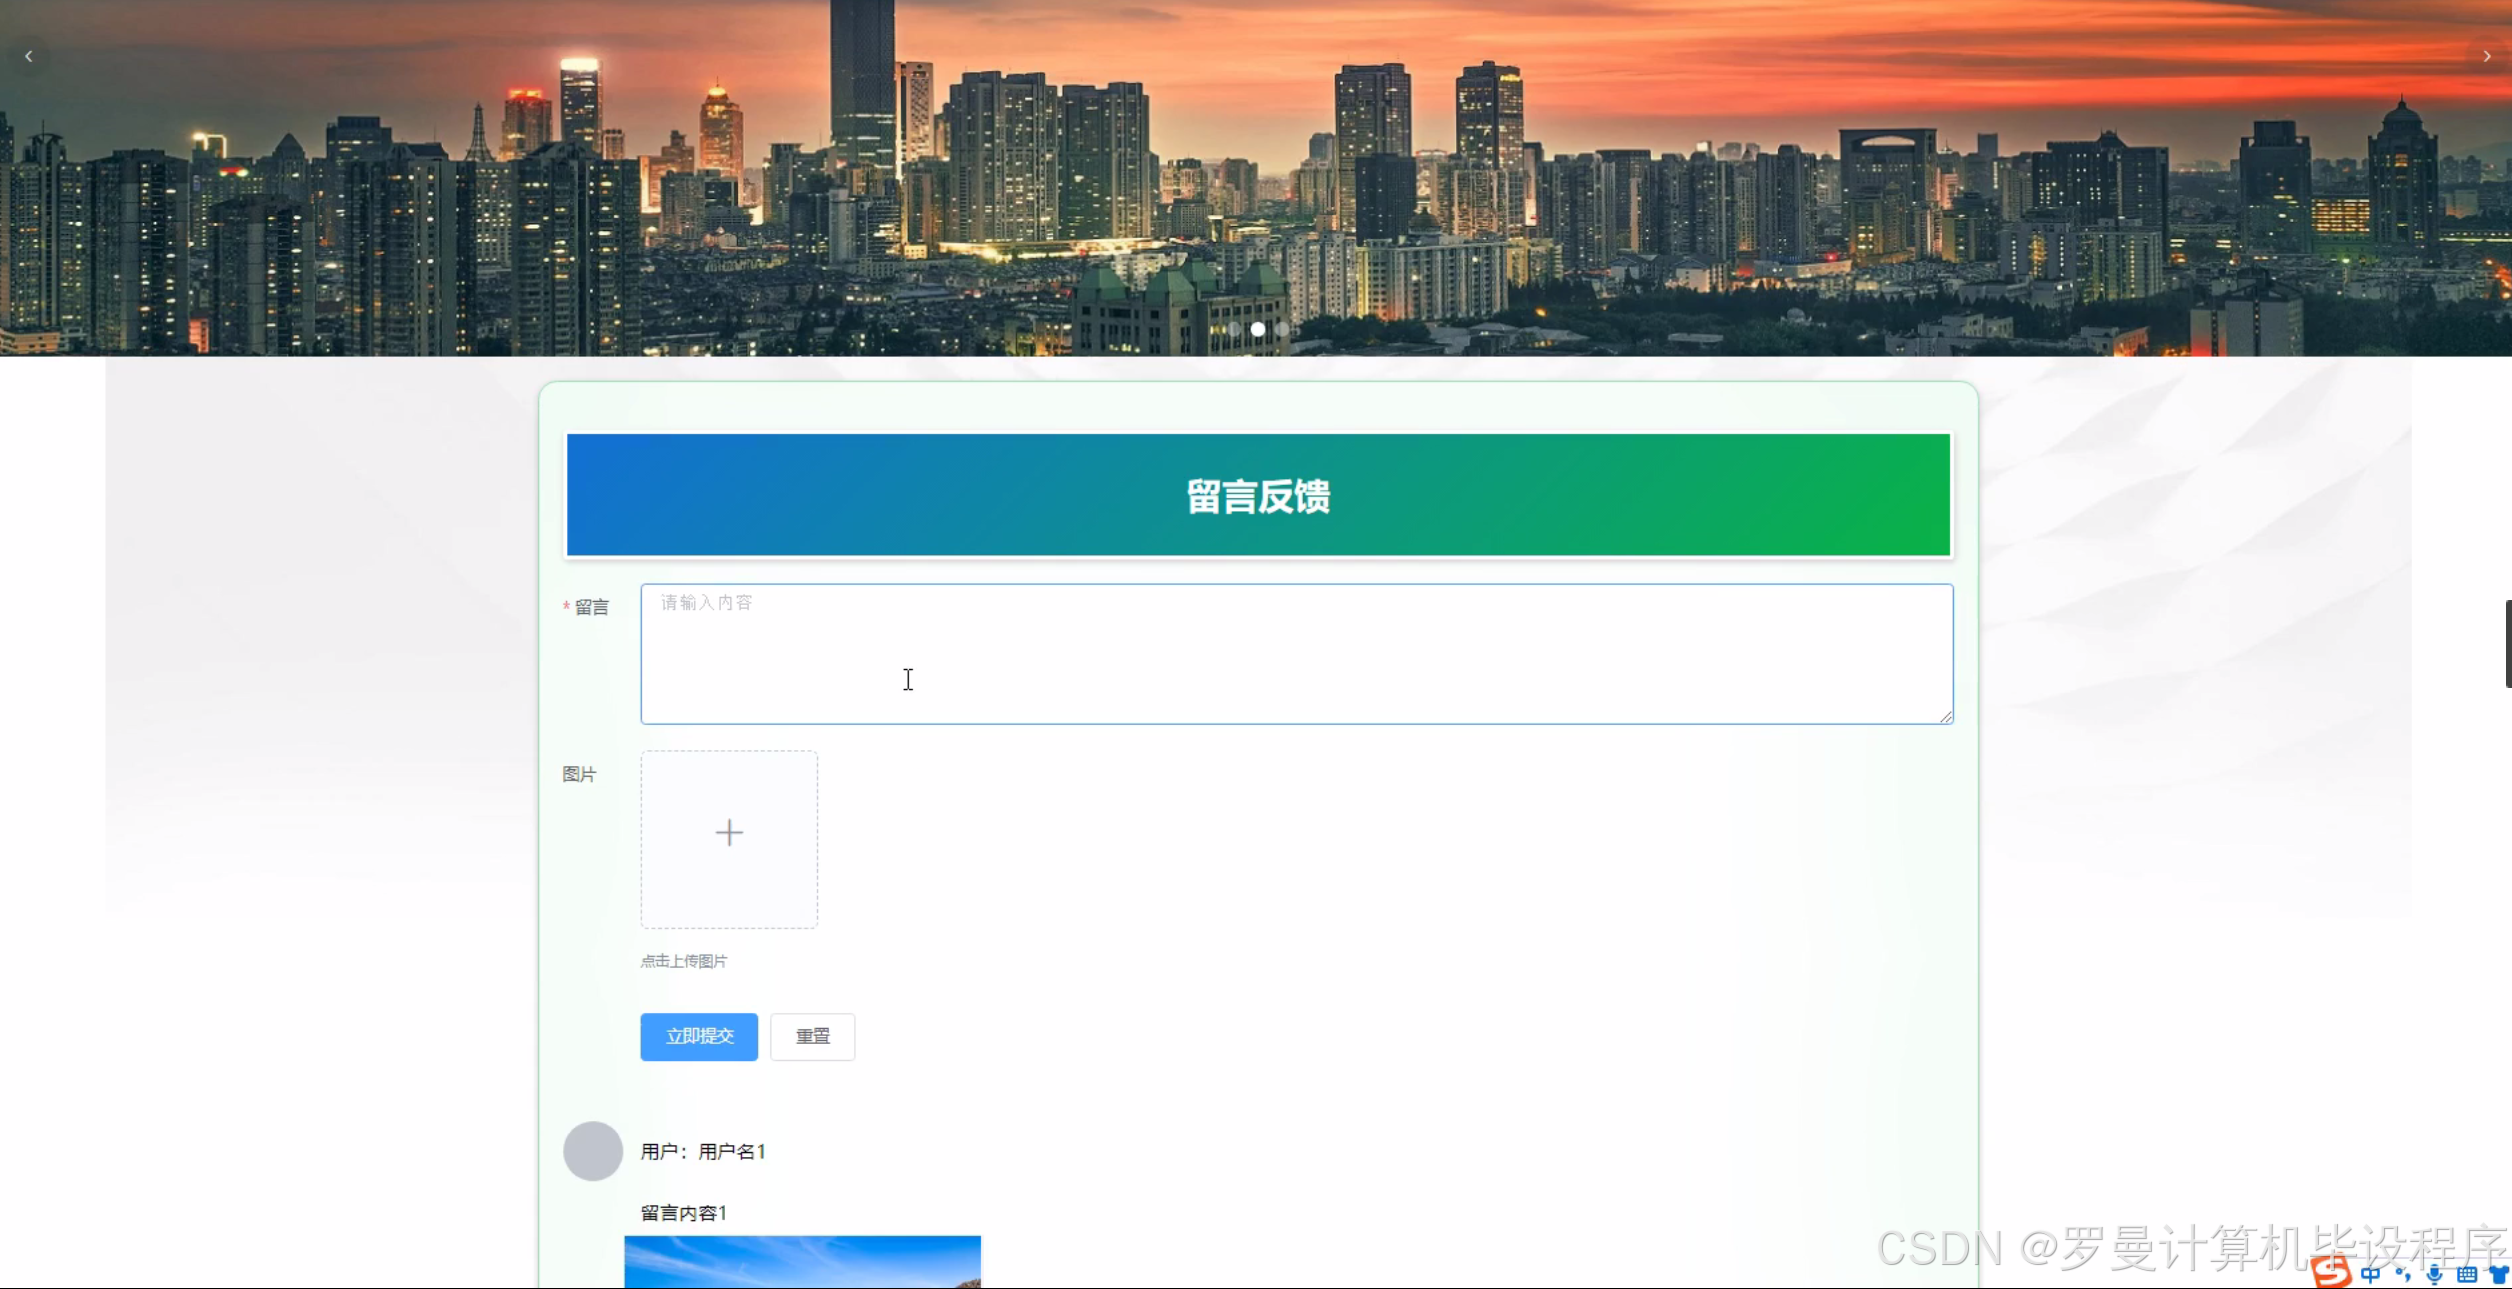2512x1289 pixels.
Task: Open the message's attached image thumbnail
Action: [802, 1262]
